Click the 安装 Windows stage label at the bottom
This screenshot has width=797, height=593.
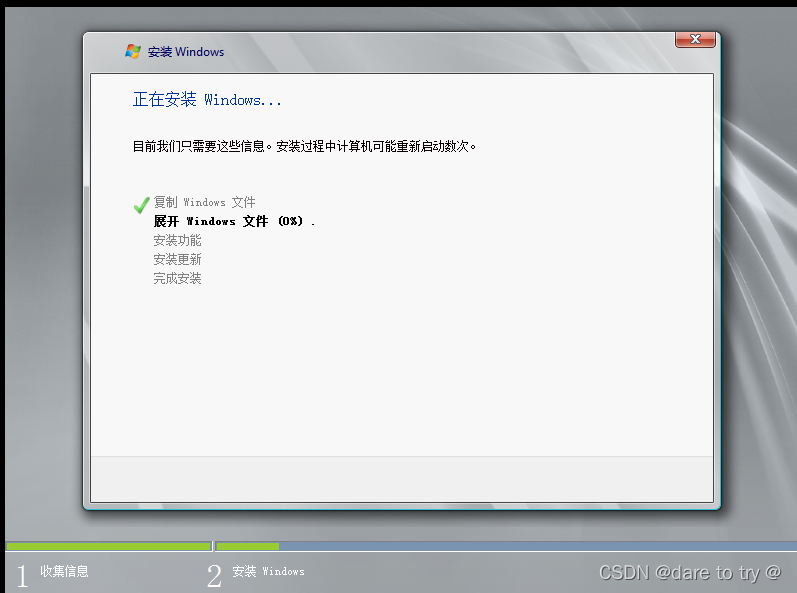click(x=268, y=571)
